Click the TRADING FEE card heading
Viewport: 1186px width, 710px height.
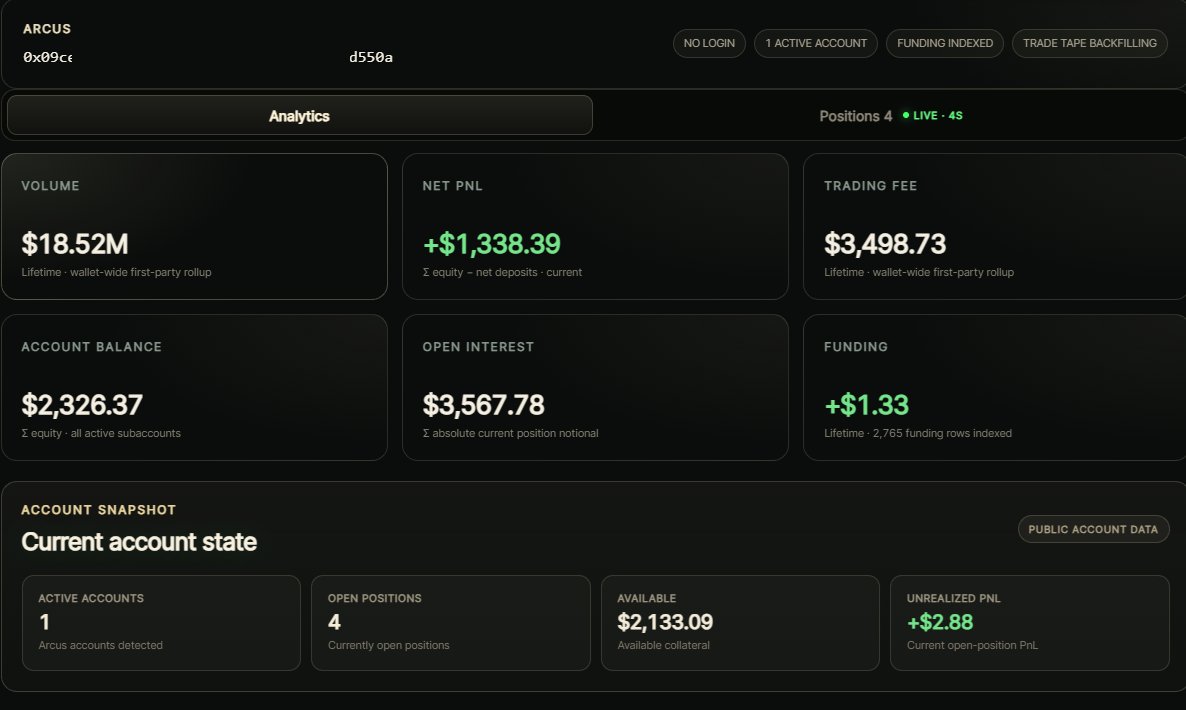click(871, 186)
